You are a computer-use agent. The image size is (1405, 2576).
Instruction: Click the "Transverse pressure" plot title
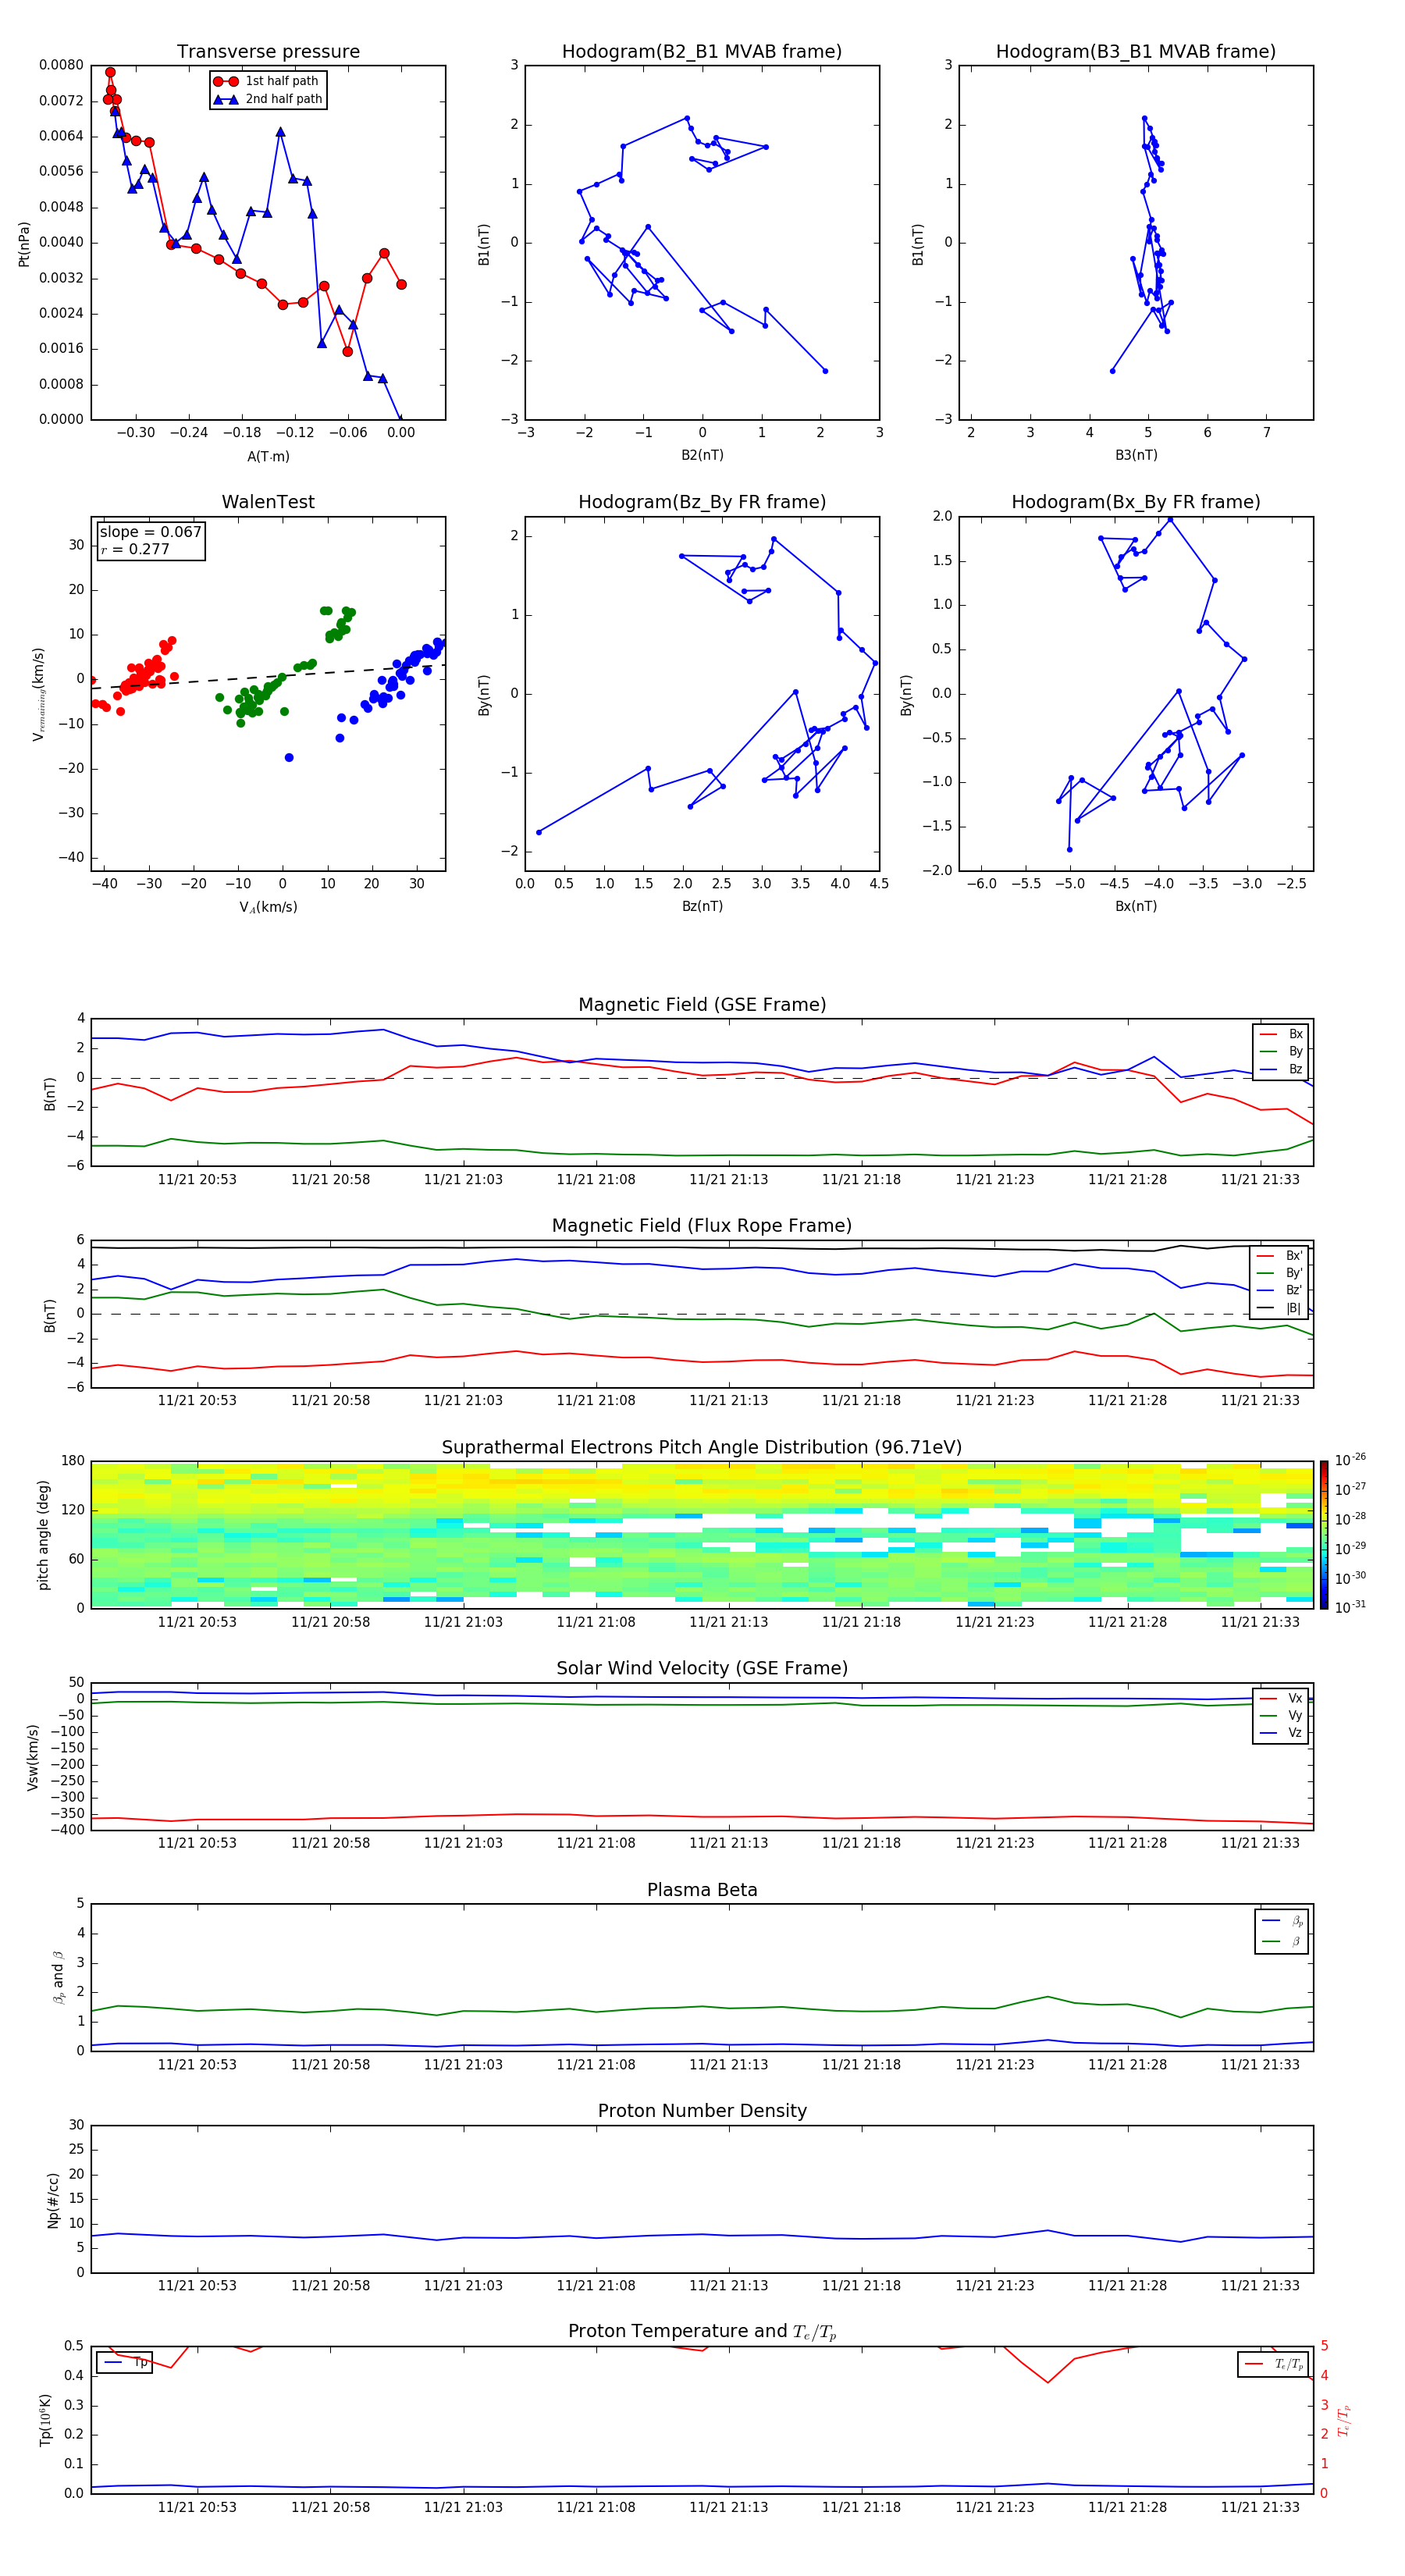[268, 52]
